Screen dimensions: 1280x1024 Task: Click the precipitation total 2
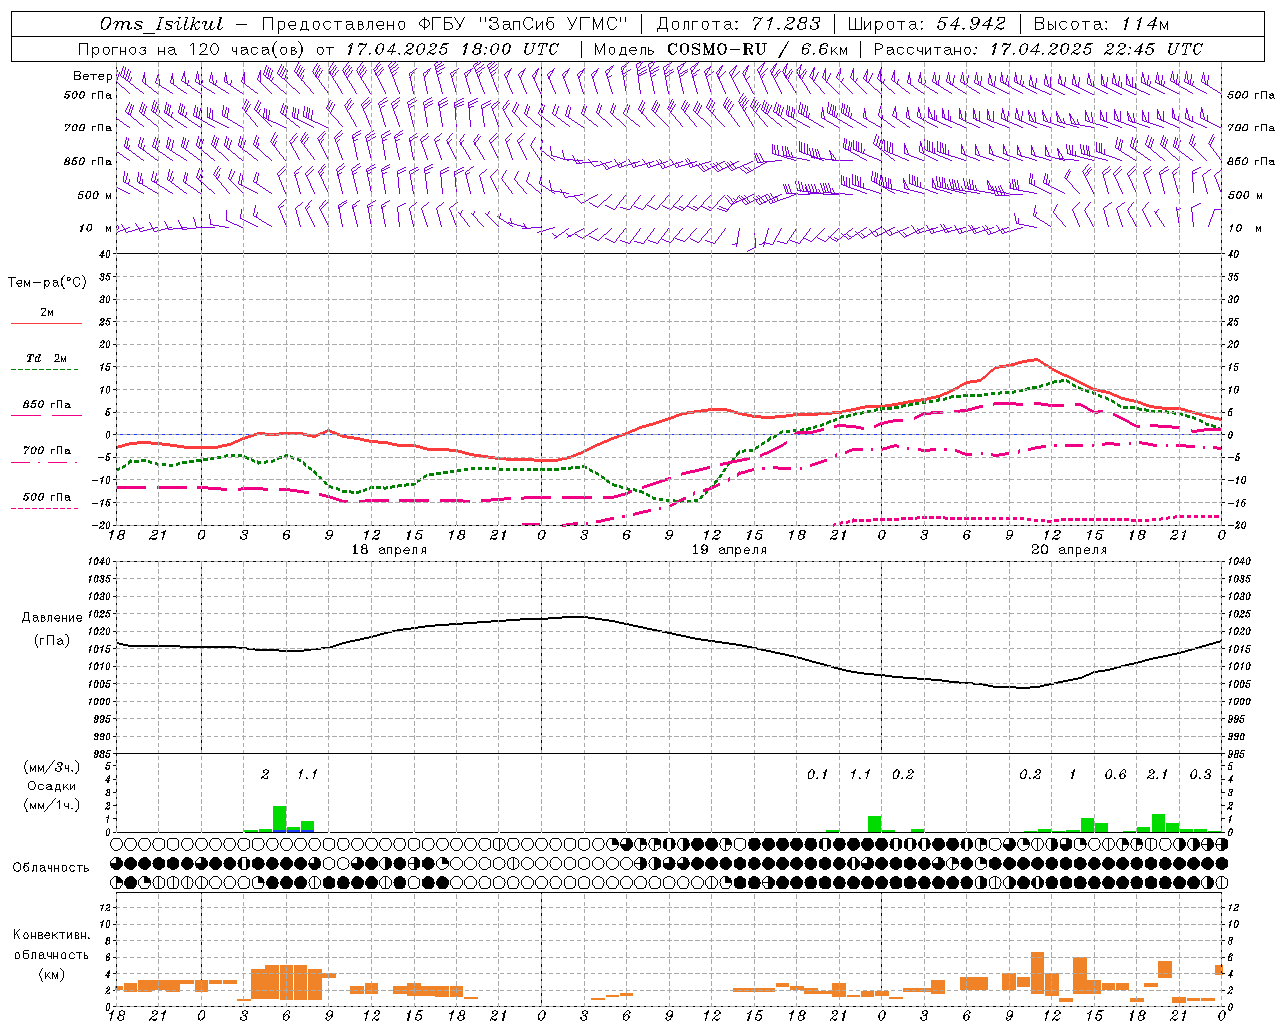point(265,775)
